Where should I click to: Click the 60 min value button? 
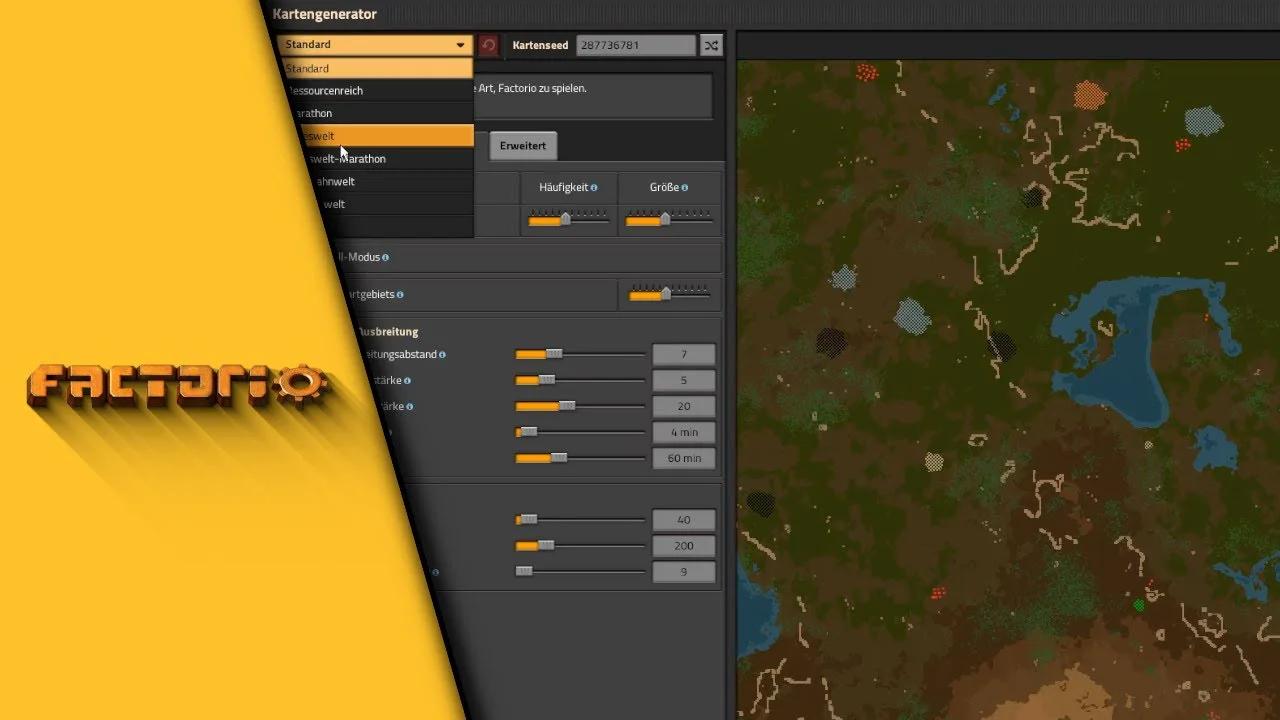pos(684,458)
